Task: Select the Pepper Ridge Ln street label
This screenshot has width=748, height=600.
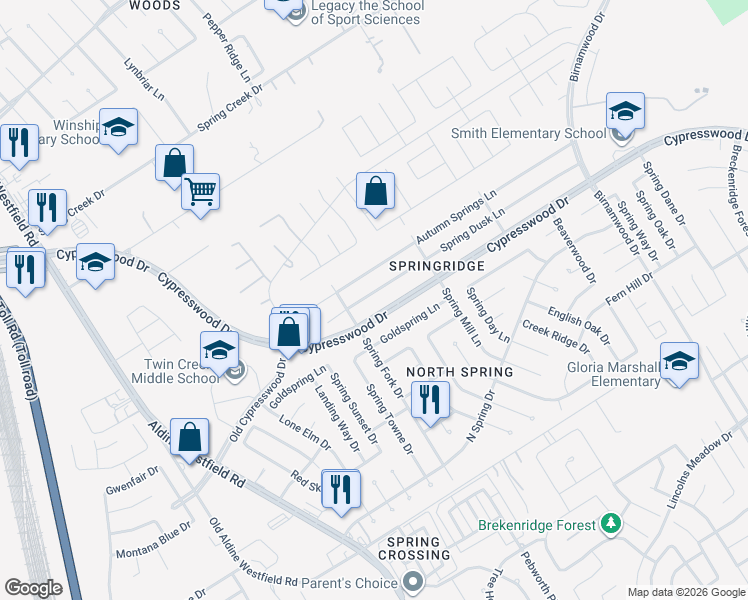Action: (x=227, y=47)
